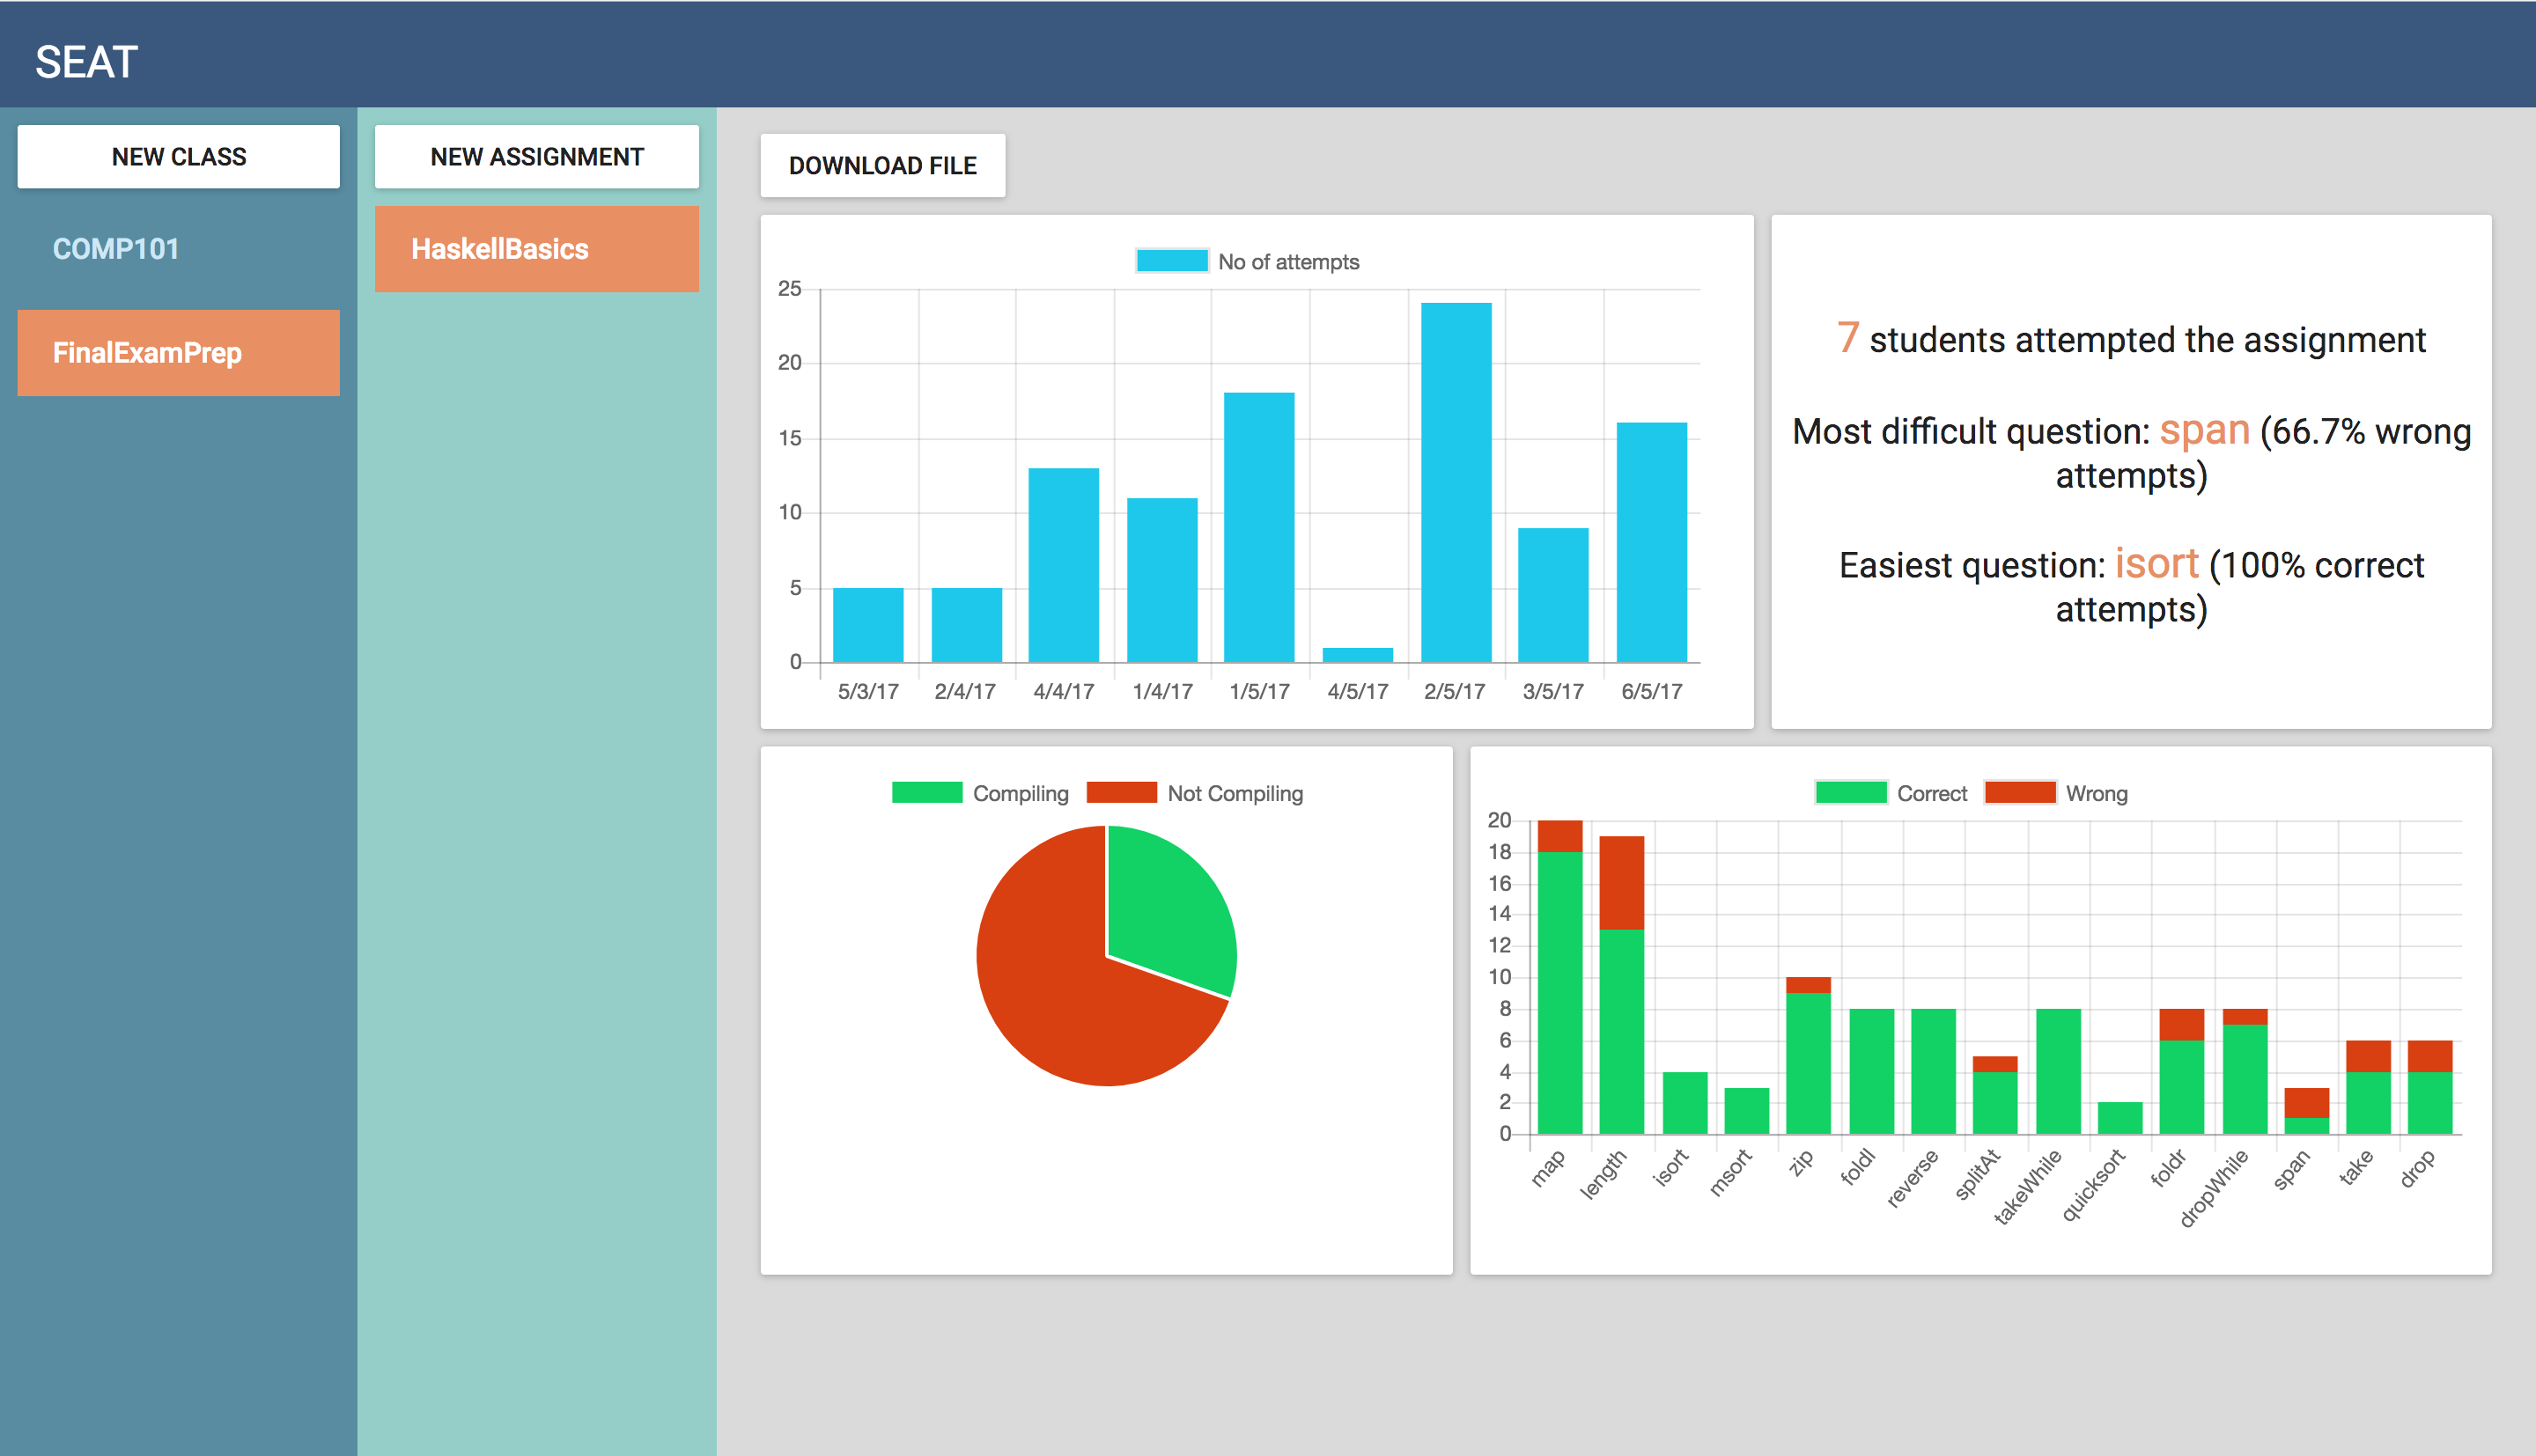
Task: Click the SEAT logo title
Action: [86, 62]
